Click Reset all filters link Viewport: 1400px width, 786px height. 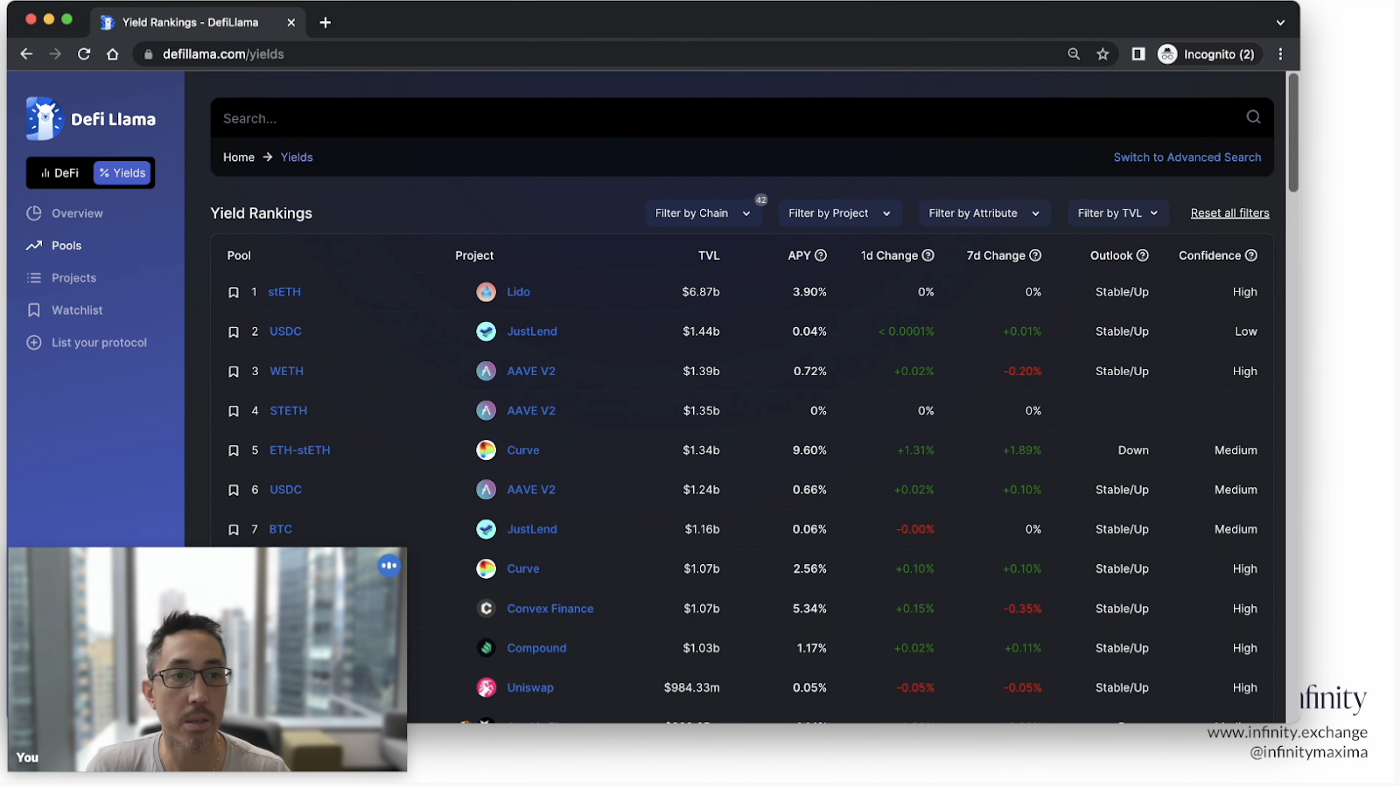pos(1230,213)
